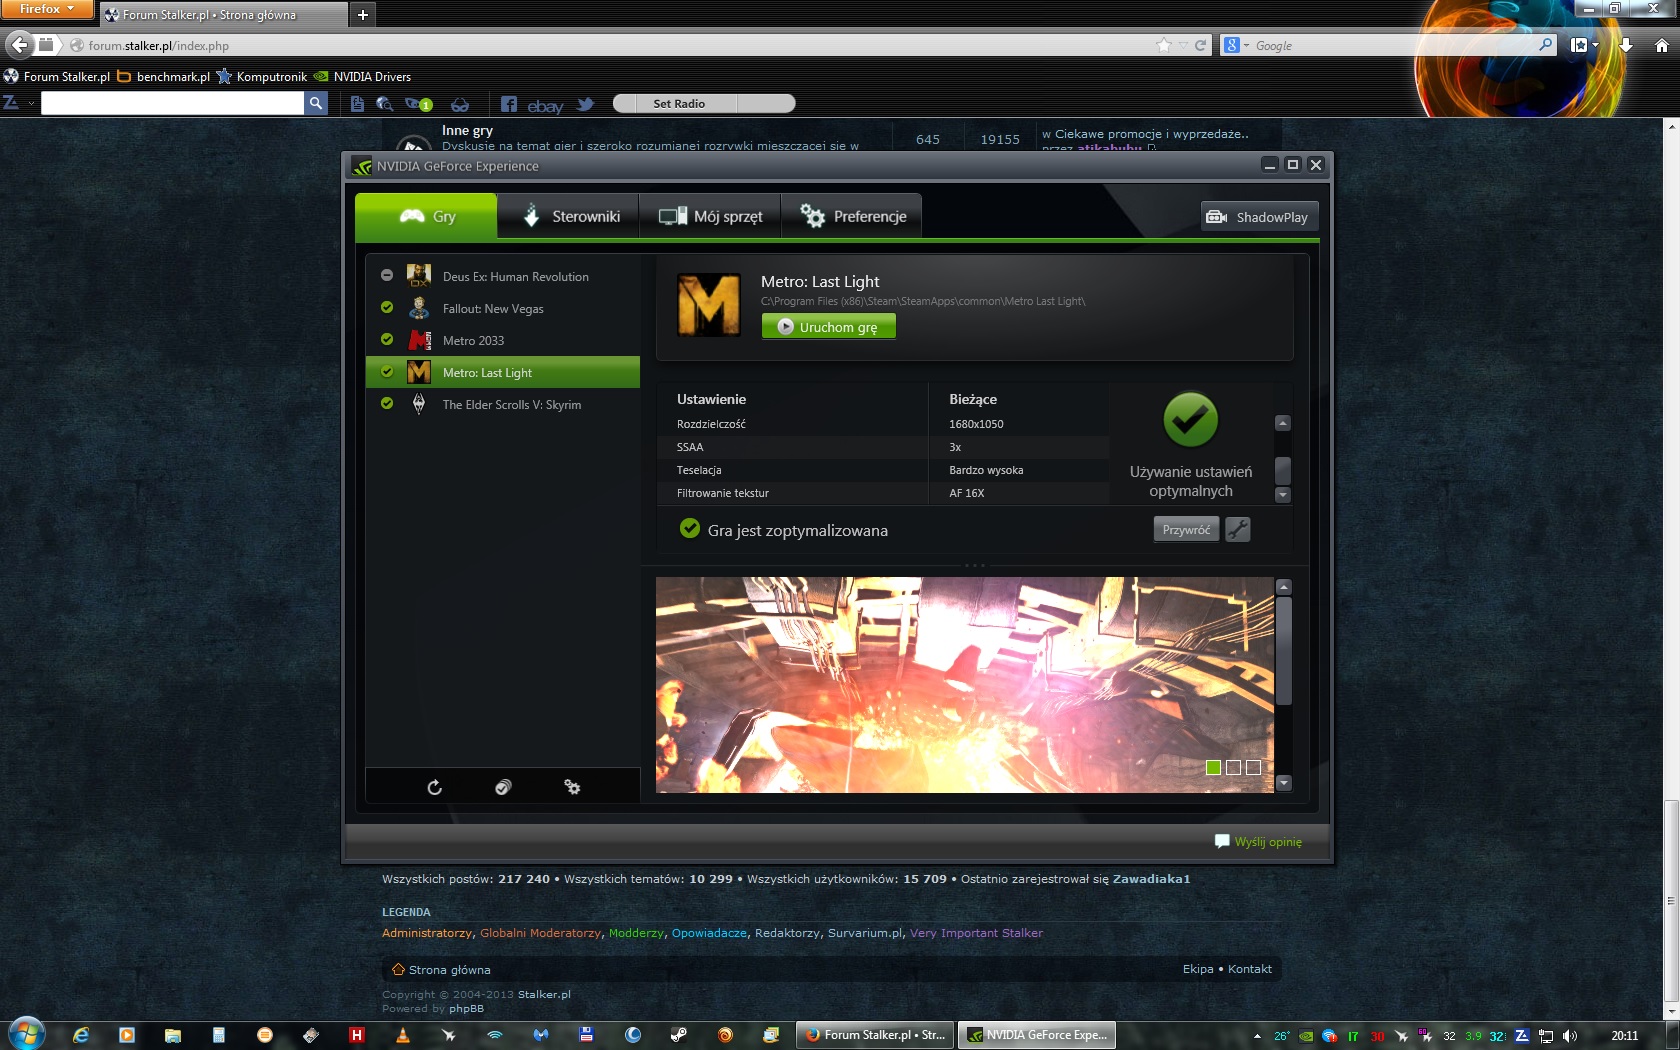Go to the Firefox home page
This screenshot has width=1680, height=1050.
(x=1661, y=45)
